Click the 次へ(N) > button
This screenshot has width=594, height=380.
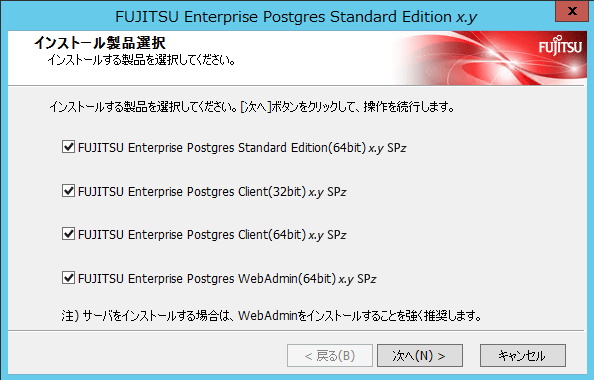click(420, 355)
